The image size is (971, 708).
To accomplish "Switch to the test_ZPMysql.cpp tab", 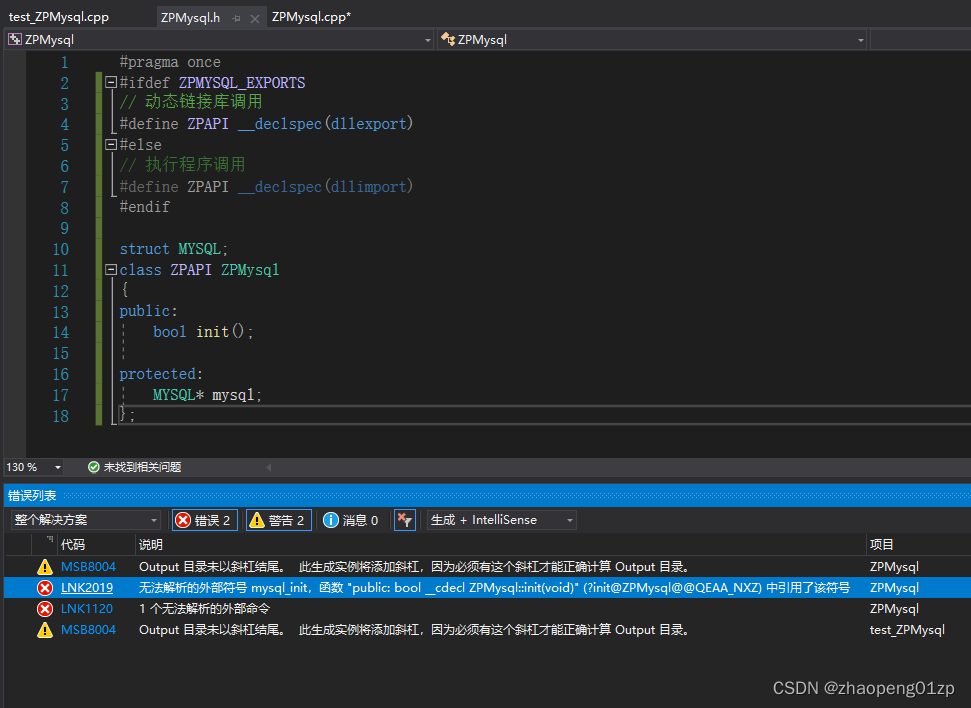I will [59, 17].
